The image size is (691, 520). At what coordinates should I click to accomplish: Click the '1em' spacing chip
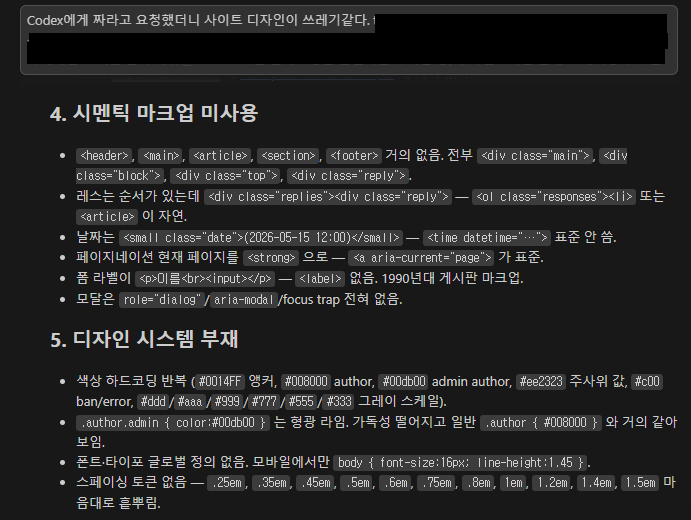tap(513, 483)
